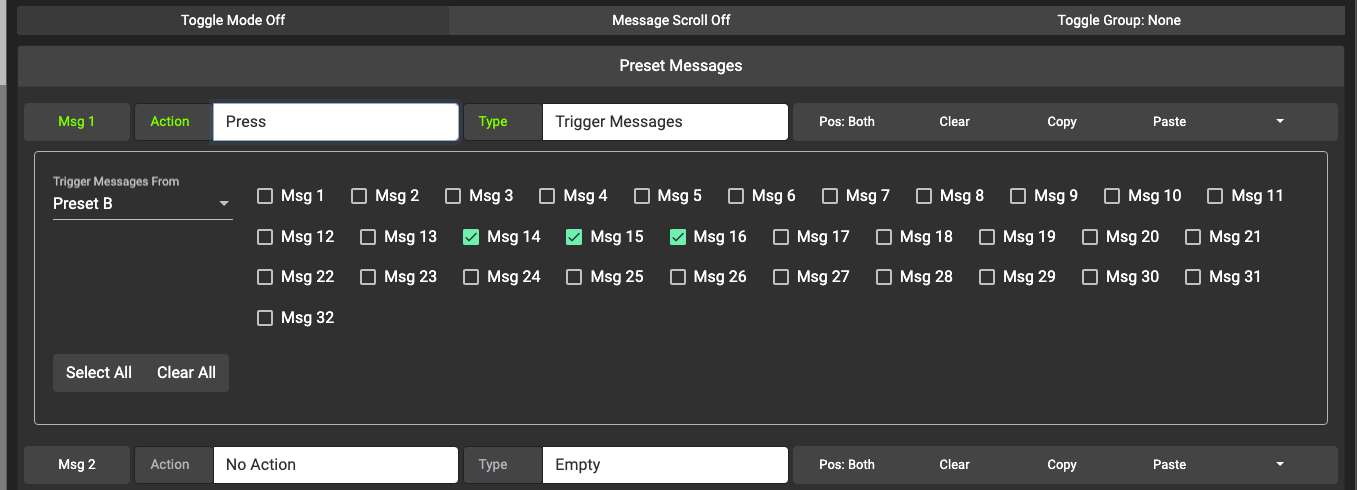
Task: Click Paste in Msg 2 row
Action: pos(1169,465)
